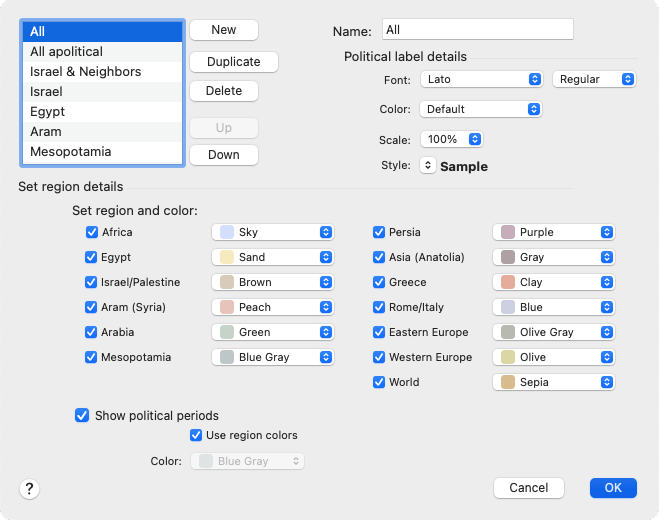Viewport: 659px width, 520px height.
Task: Toggle the Show political periods checkbox
Action: [82, 415]
